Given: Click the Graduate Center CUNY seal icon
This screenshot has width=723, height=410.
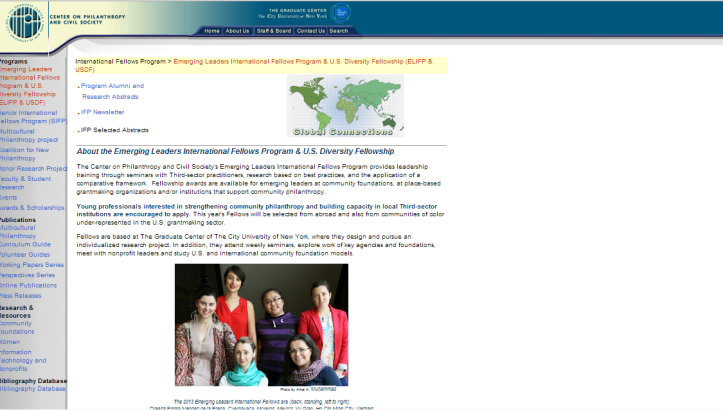Looking at the screenshot, I should click(341, 12).
